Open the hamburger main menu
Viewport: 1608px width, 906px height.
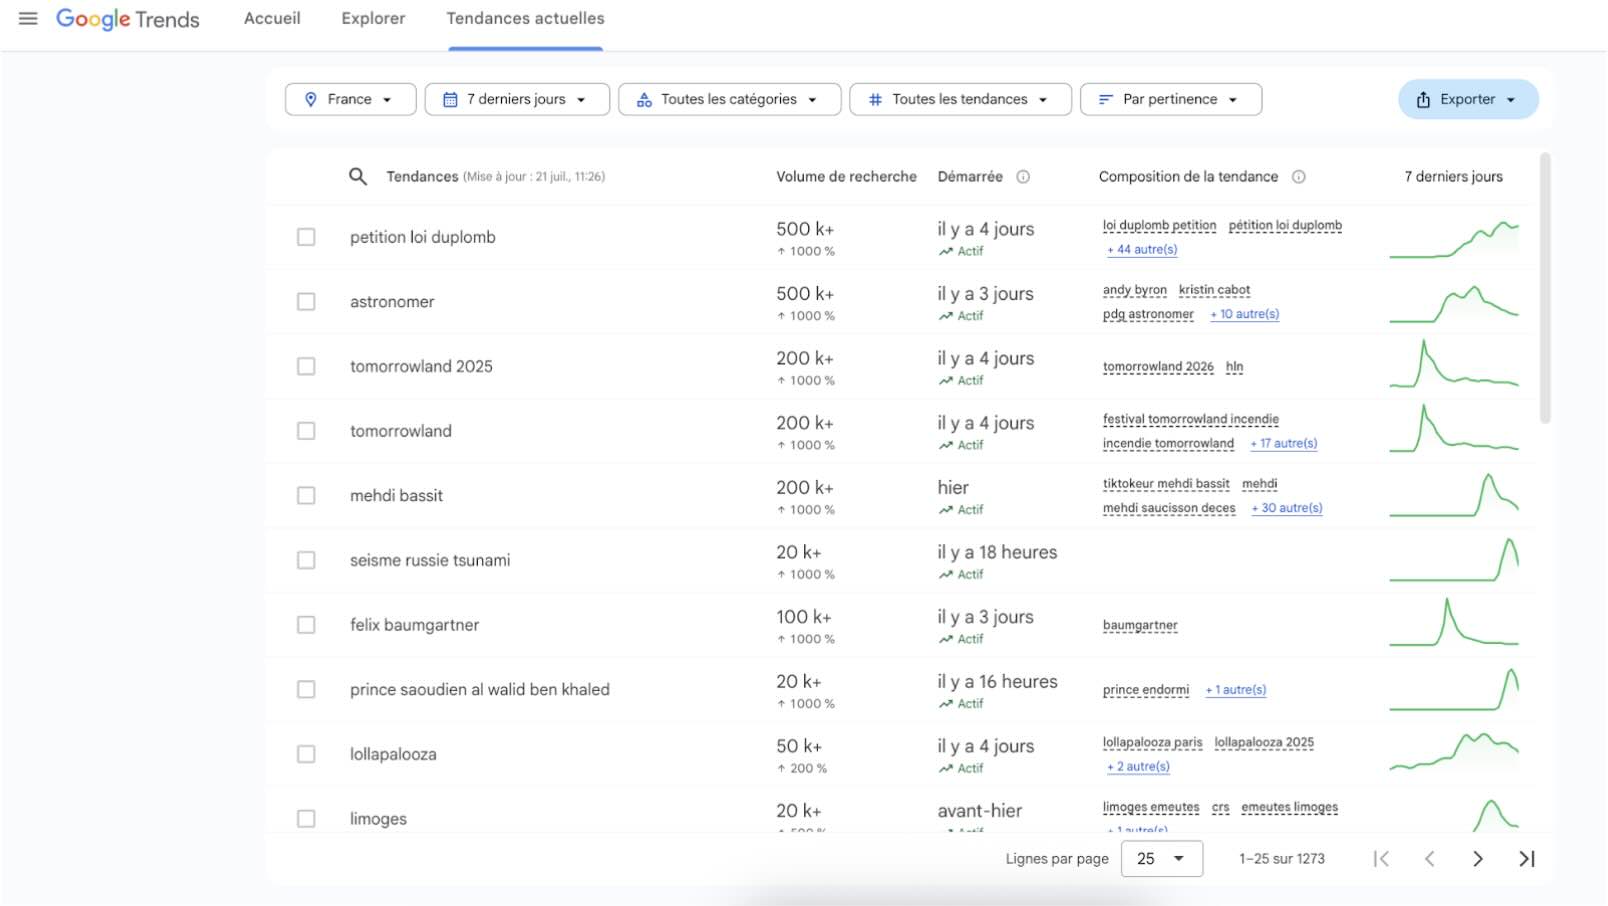click(x=28, y=18)
